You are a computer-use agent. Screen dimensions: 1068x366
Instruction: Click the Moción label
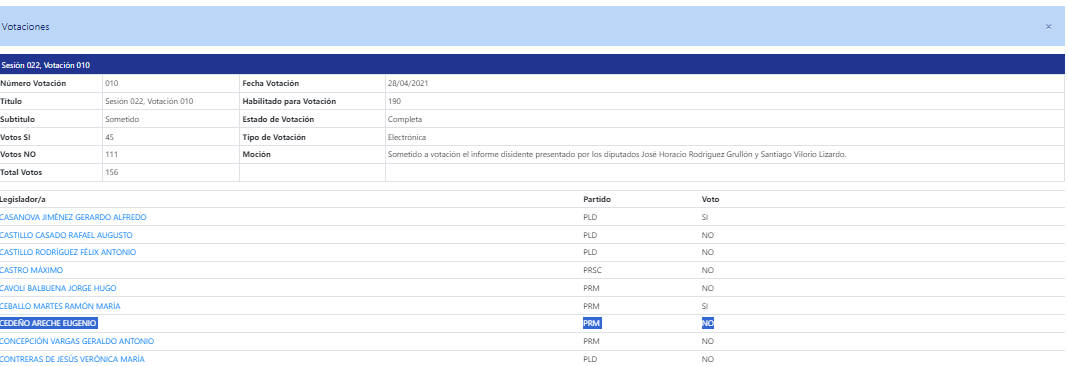256,155
